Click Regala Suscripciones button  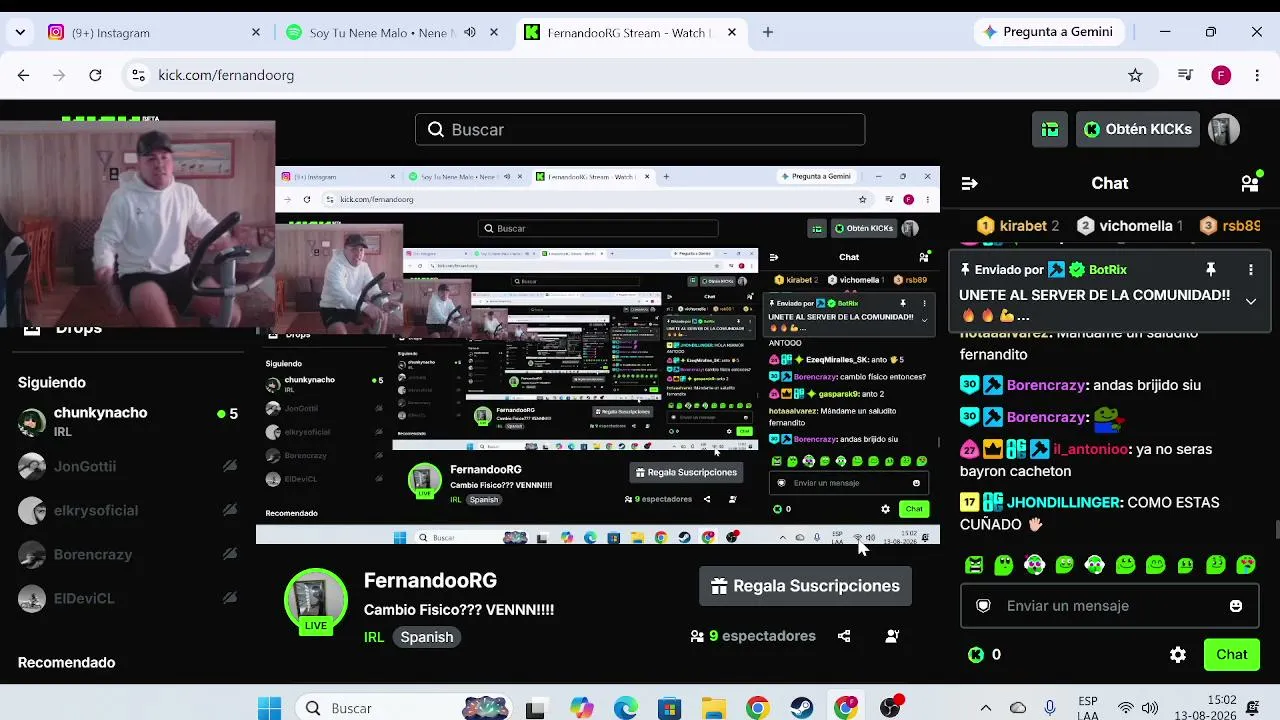pos(805,586)
